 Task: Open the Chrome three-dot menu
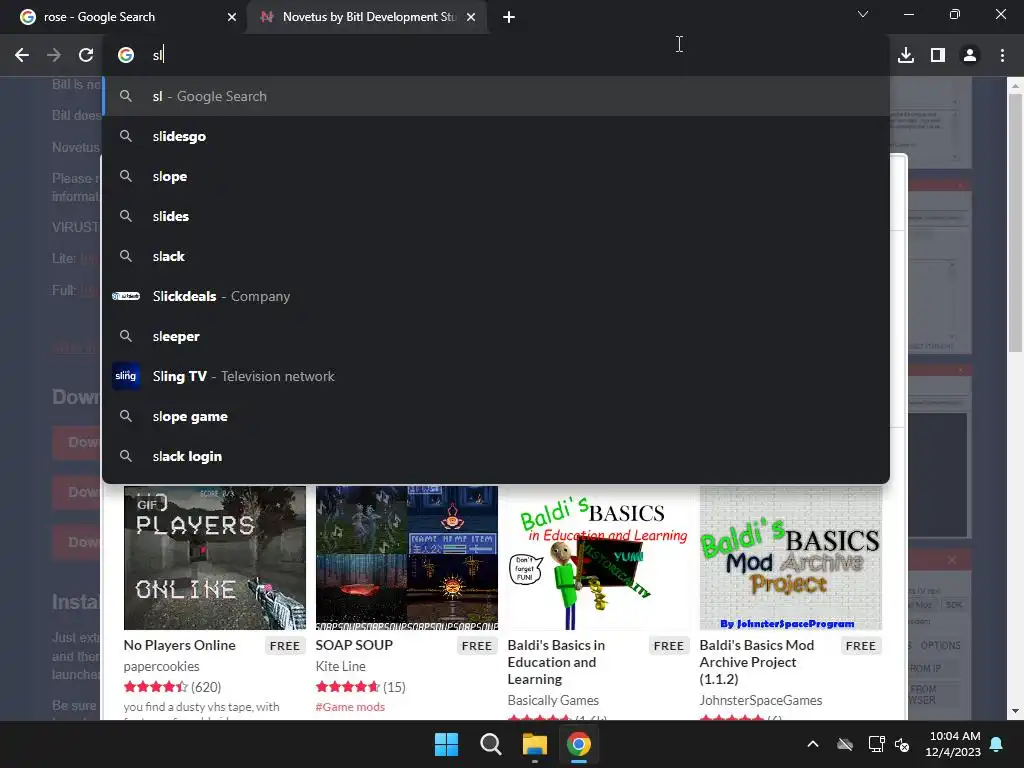click(1002, 55)
